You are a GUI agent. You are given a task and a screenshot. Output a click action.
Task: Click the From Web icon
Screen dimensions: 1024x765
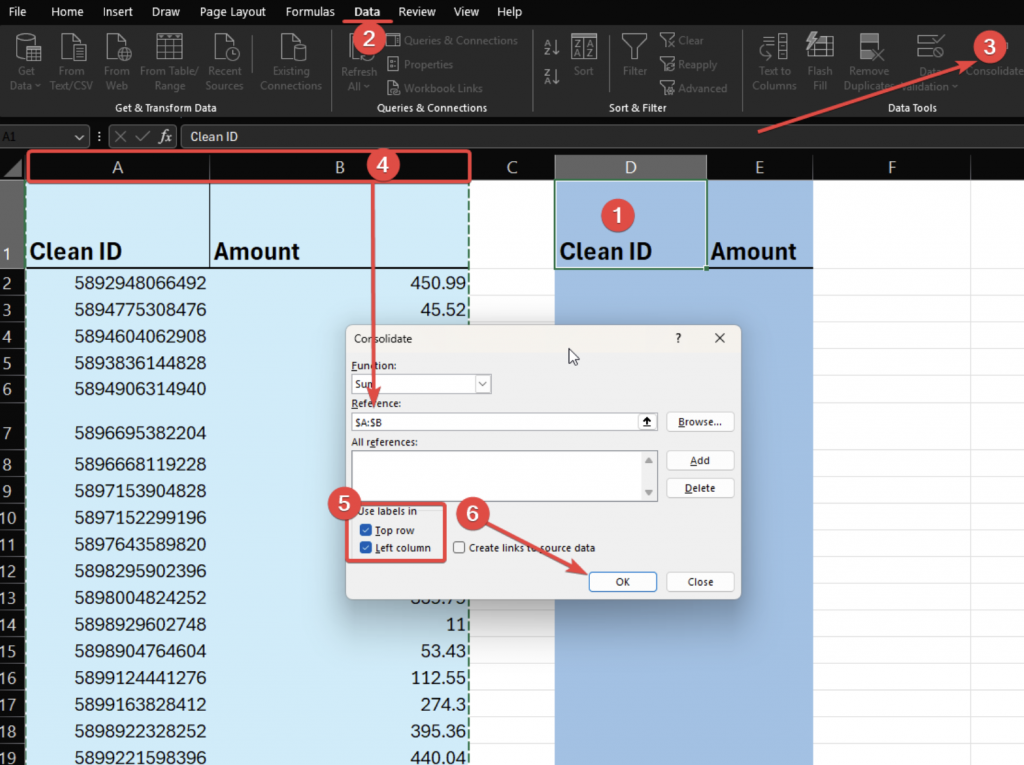pos(117,48)
